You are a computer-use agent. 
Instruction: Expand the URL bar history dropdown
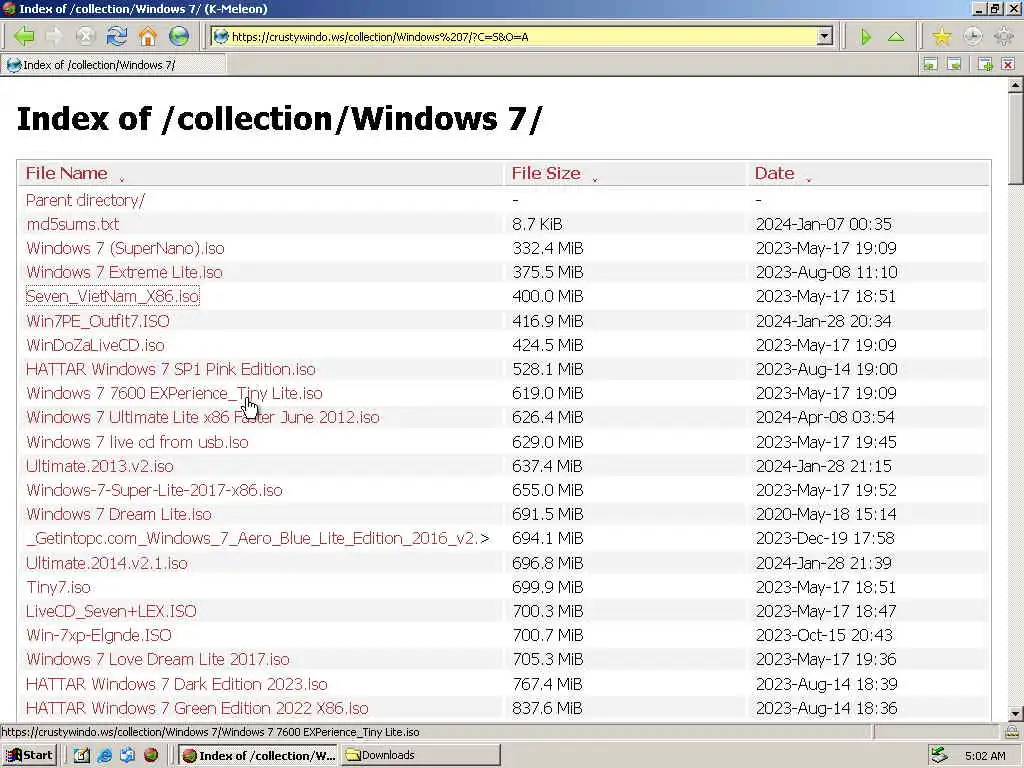[825, 37]
